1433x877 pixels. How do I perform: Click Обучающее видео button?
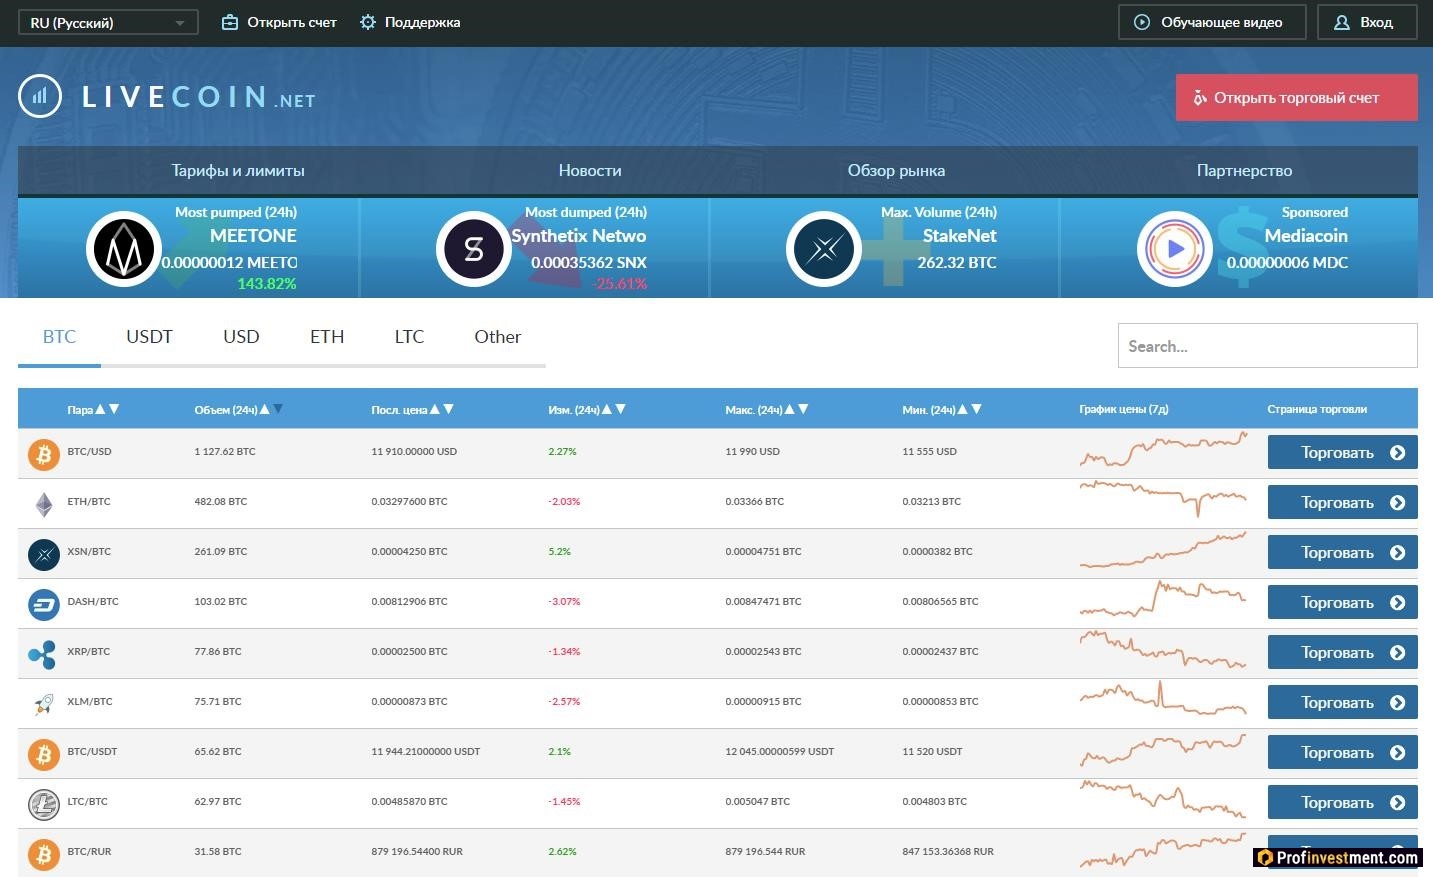[1213, 22]
